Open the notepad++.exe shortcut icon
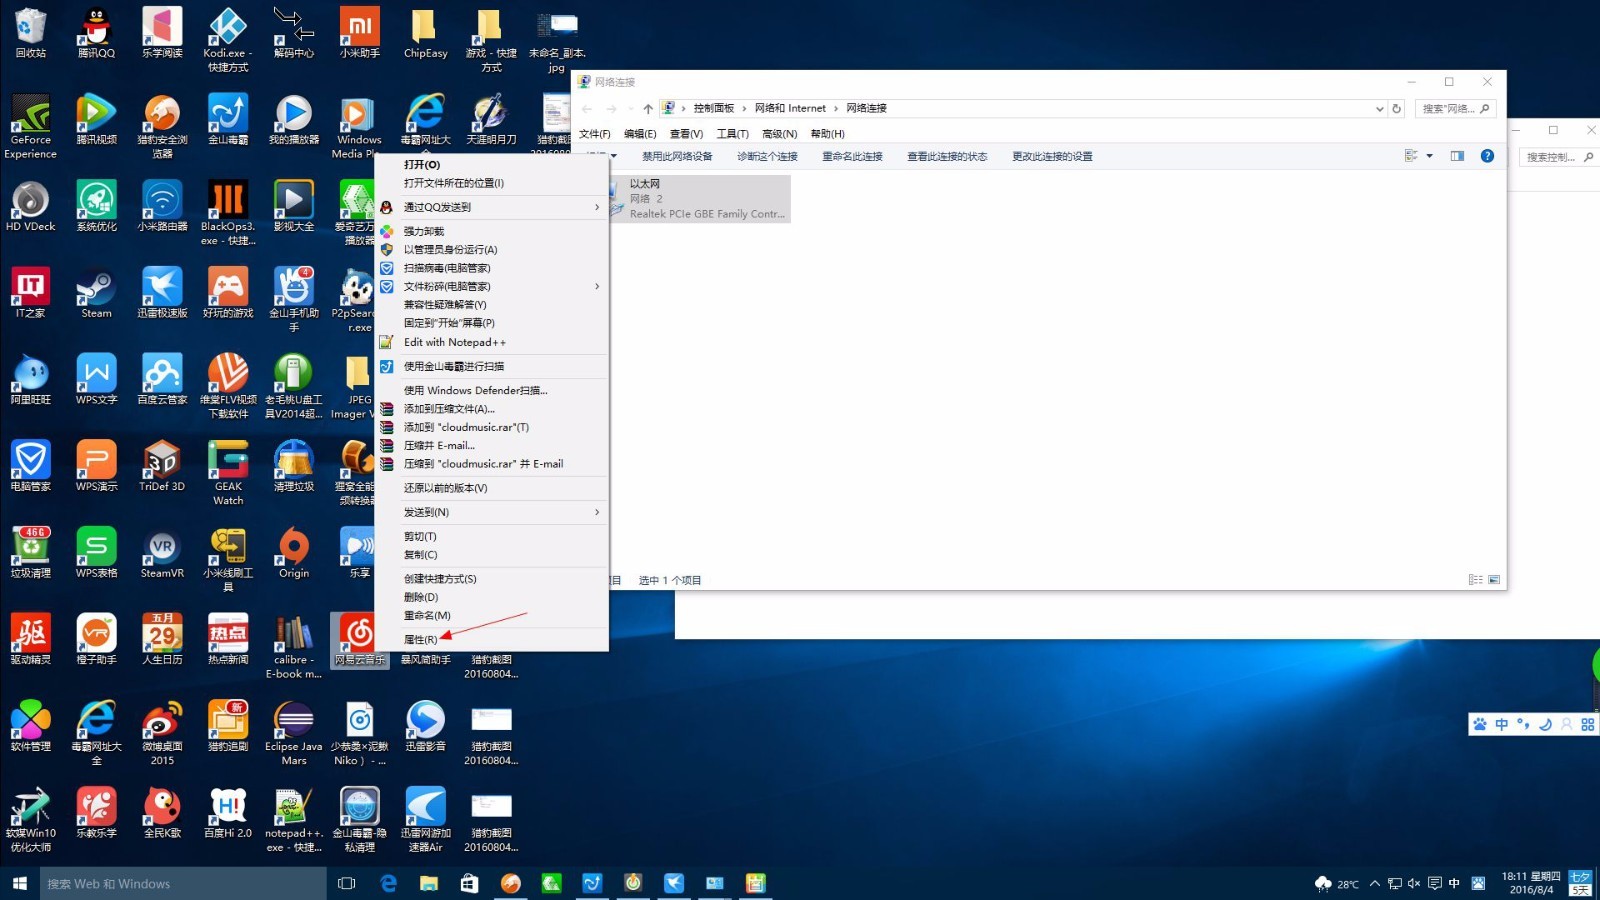This screenshot has height=900, width=1600. 294,820
